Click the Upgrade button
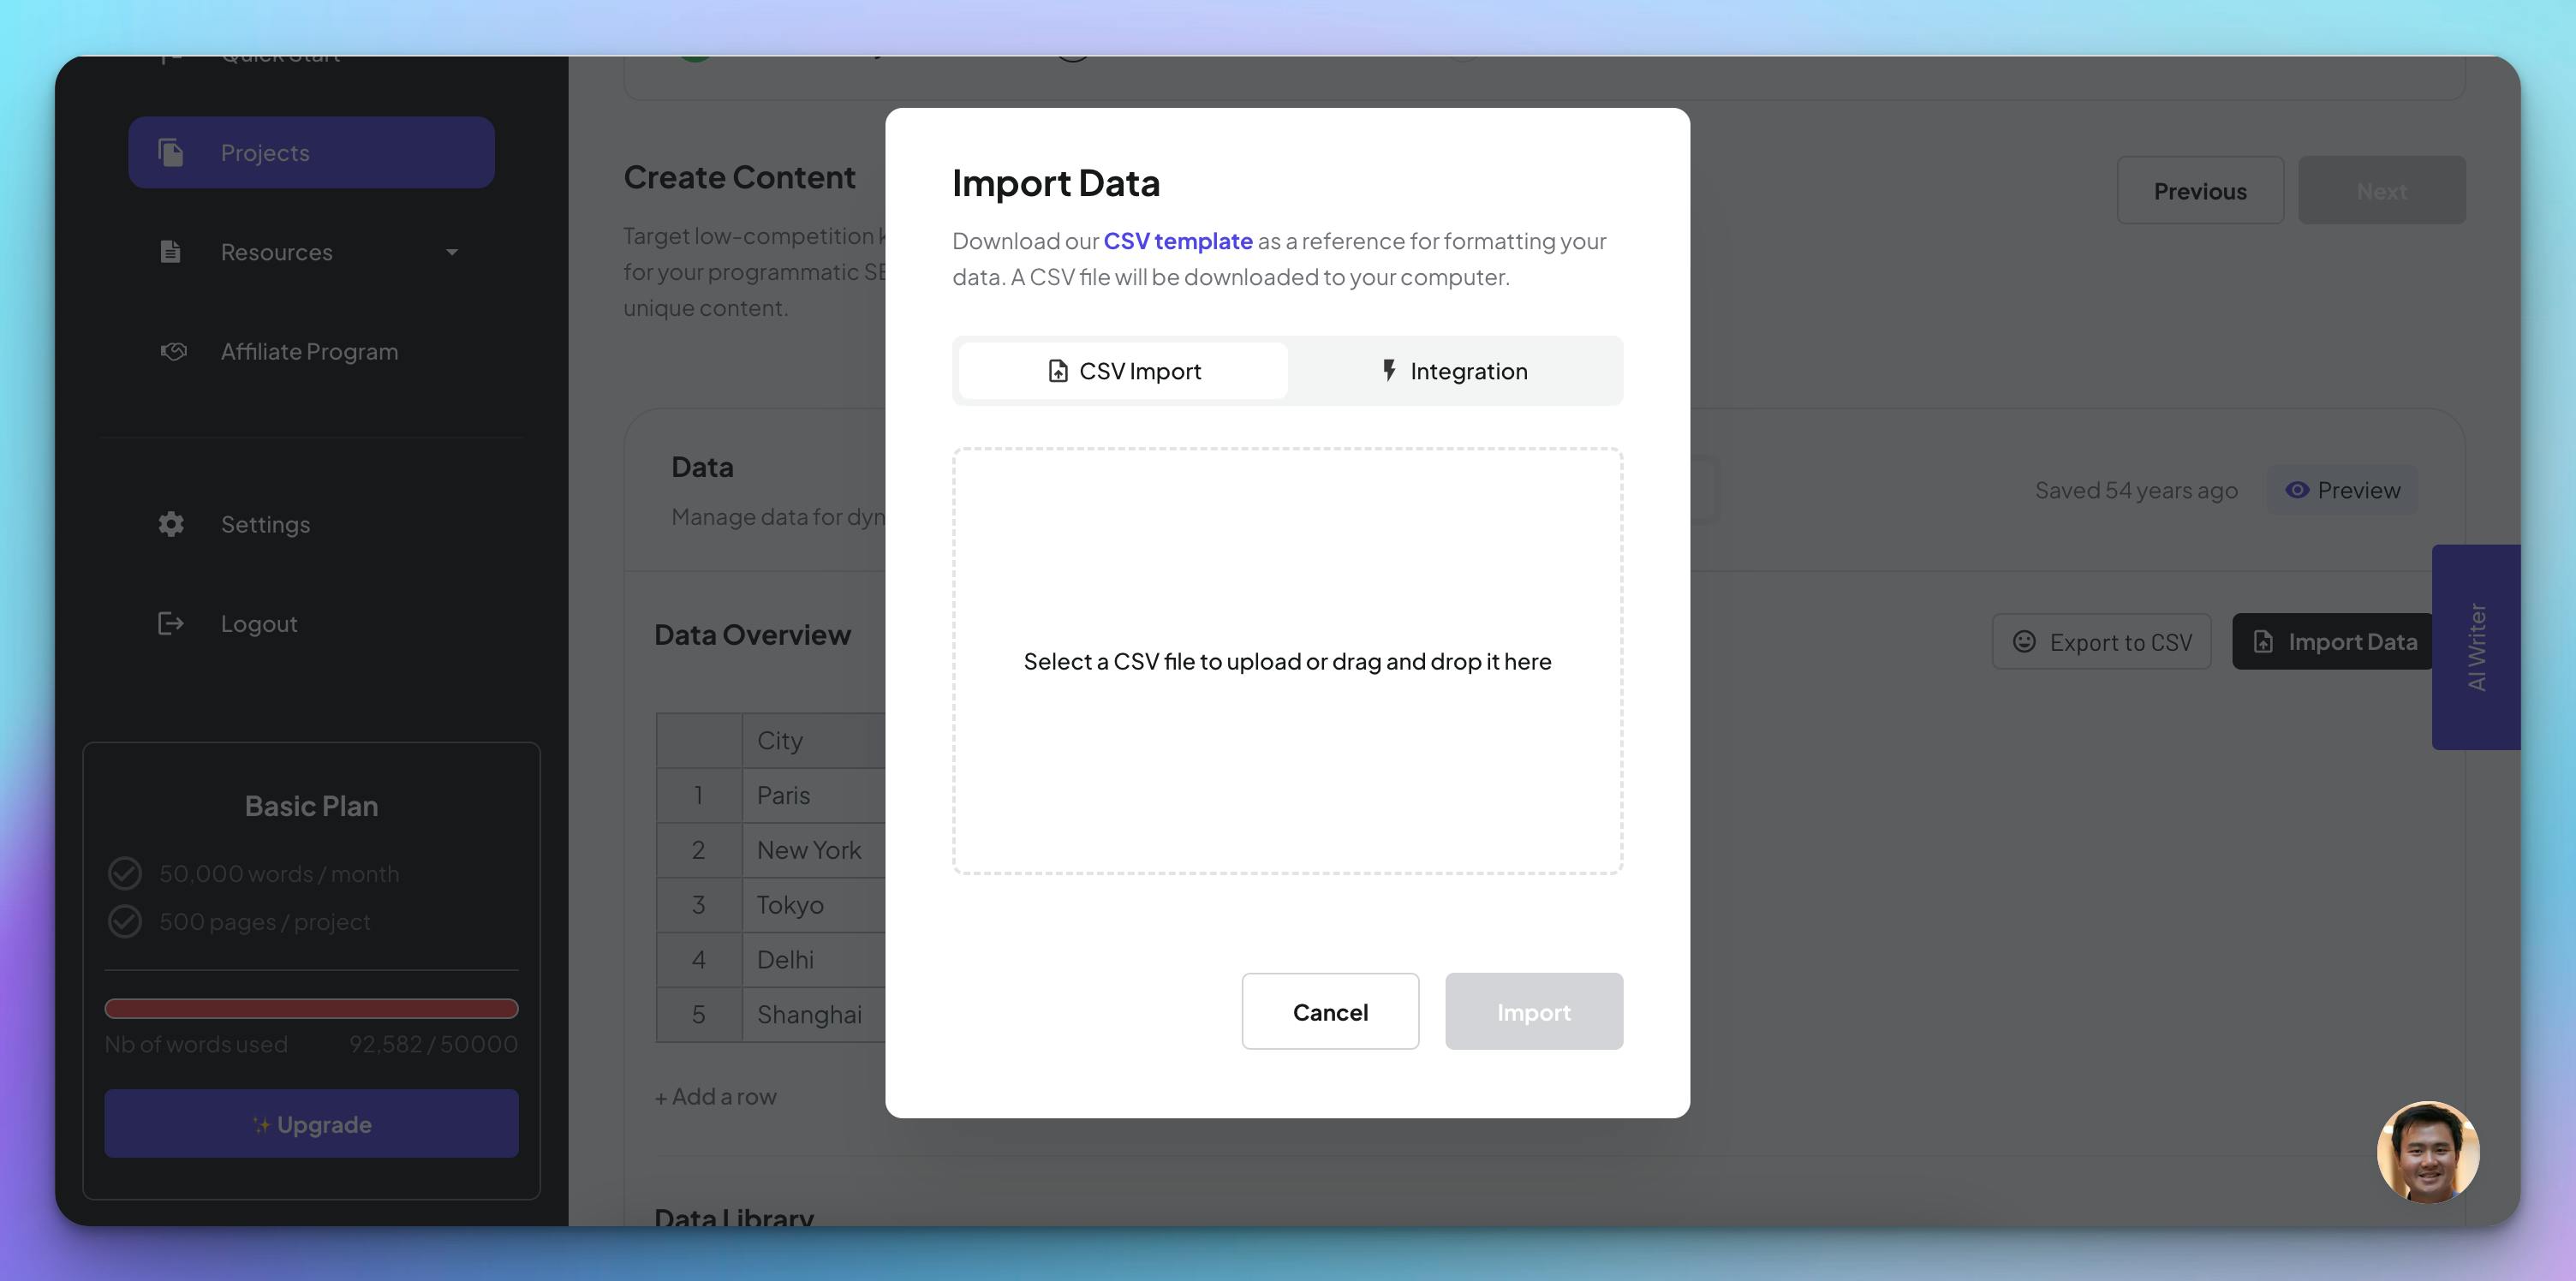 click(x=311, y=1123)
